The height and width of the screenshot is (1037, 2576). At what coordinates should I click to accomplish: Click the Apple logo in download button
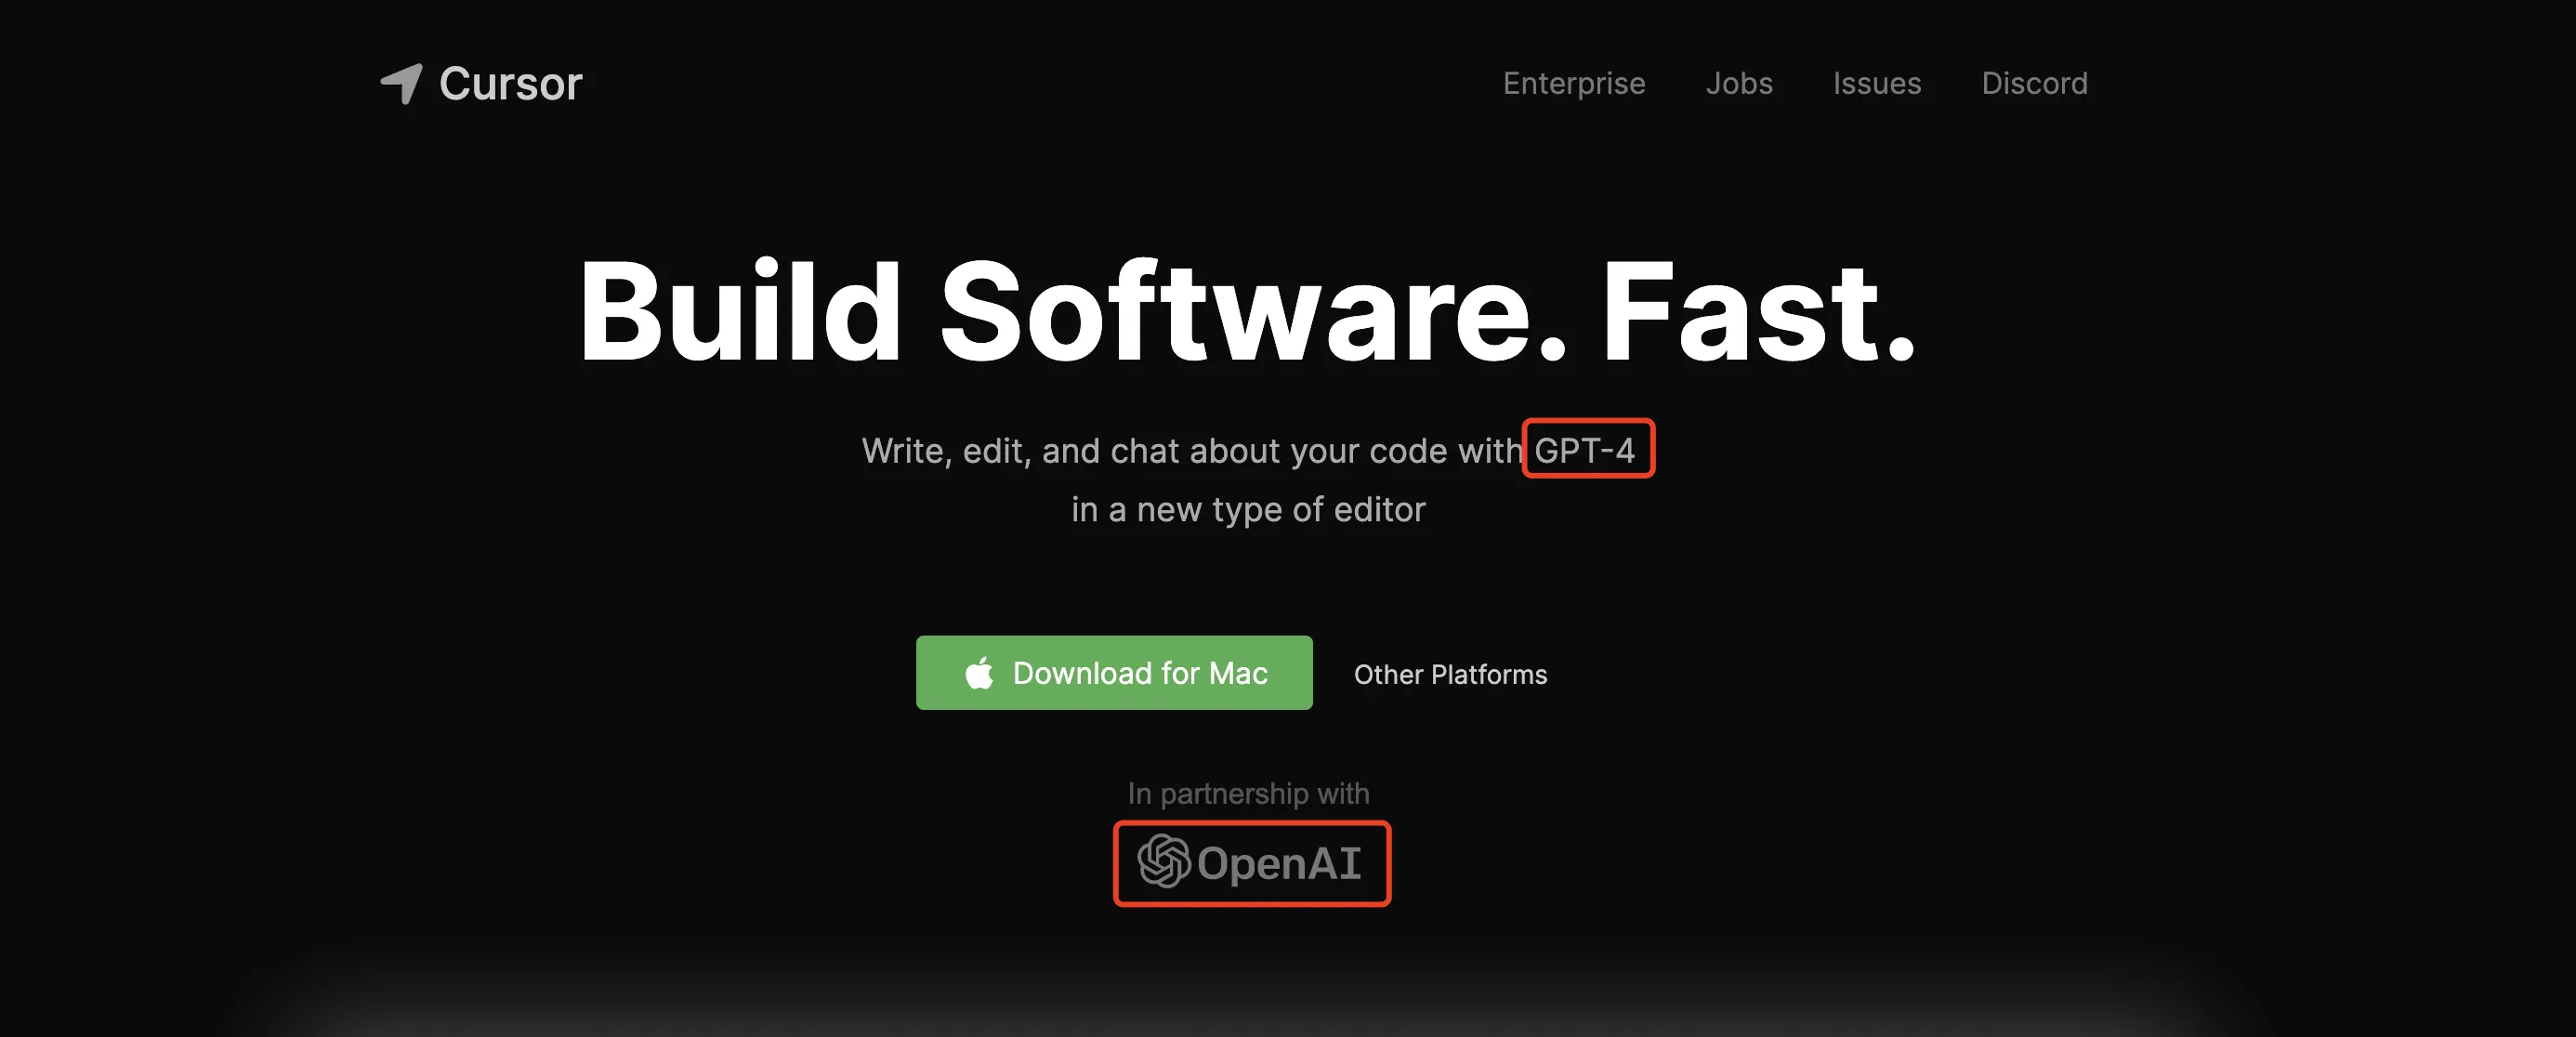click(x=979, y=673)
